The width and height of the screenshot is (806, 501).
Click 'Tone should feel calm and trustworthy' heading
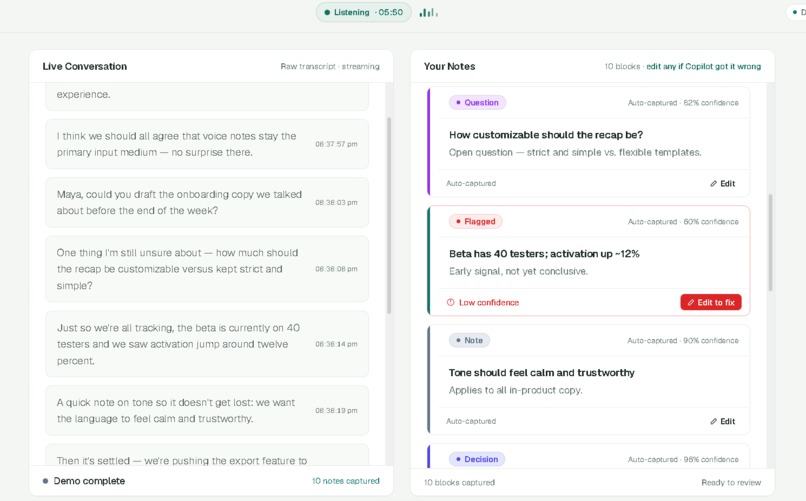coord(541,373)
